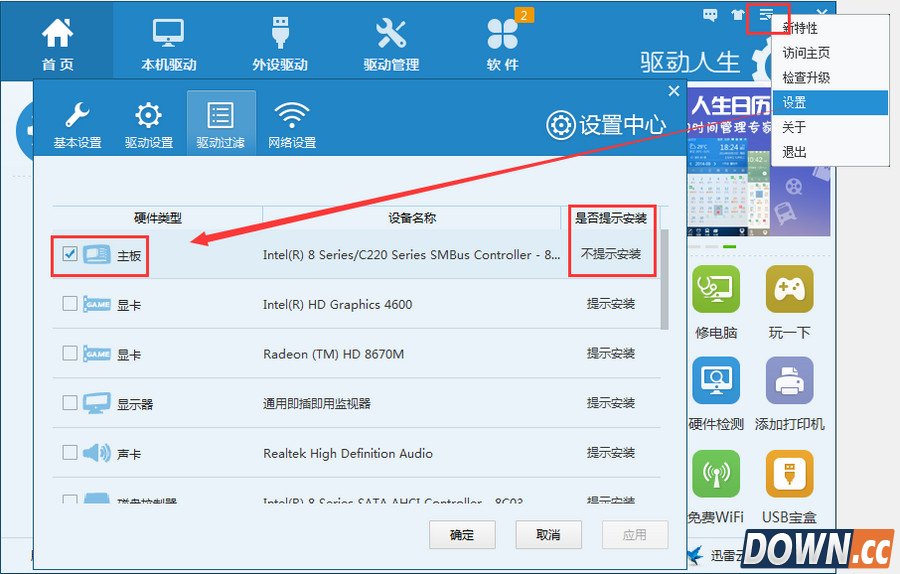Open the 外设驱动 USB icon
The image size is (900, 574).
pos(279,35)
